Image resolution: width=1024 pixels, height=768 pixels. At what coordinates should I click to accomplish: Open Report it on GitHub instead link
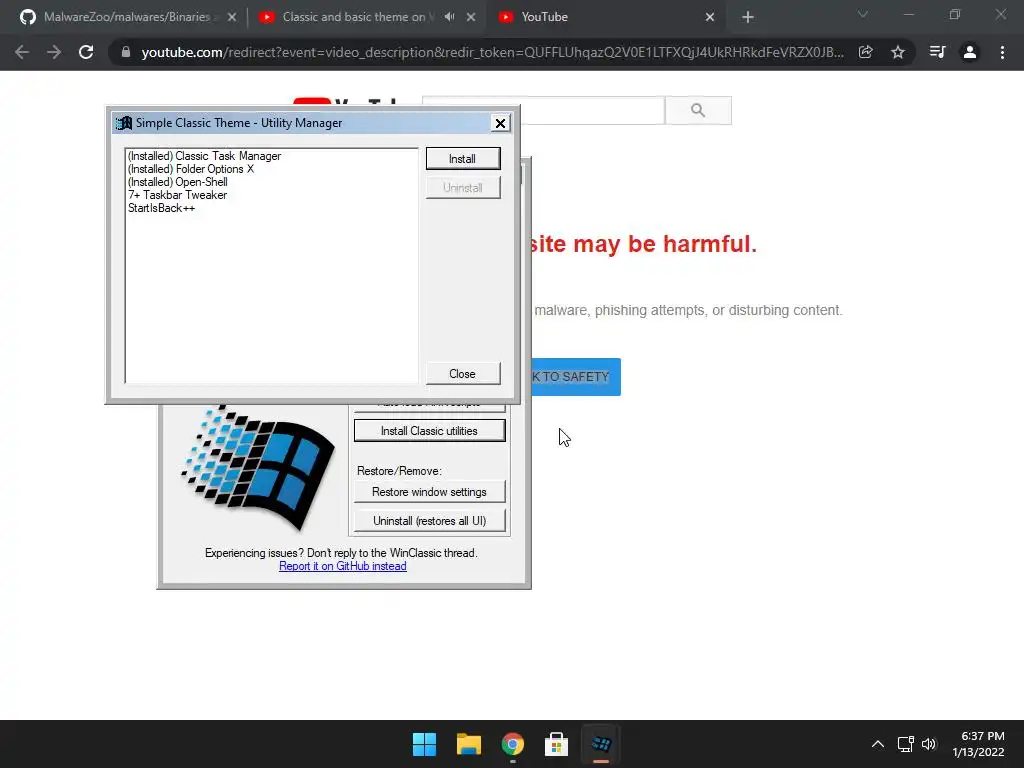click(x=343, y=566)
